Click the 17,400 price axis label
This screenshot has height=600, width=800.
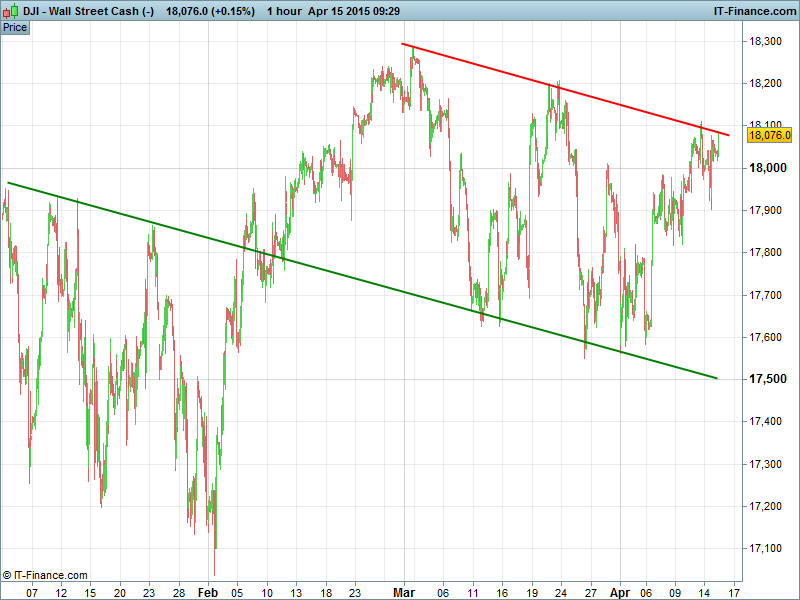765,421
